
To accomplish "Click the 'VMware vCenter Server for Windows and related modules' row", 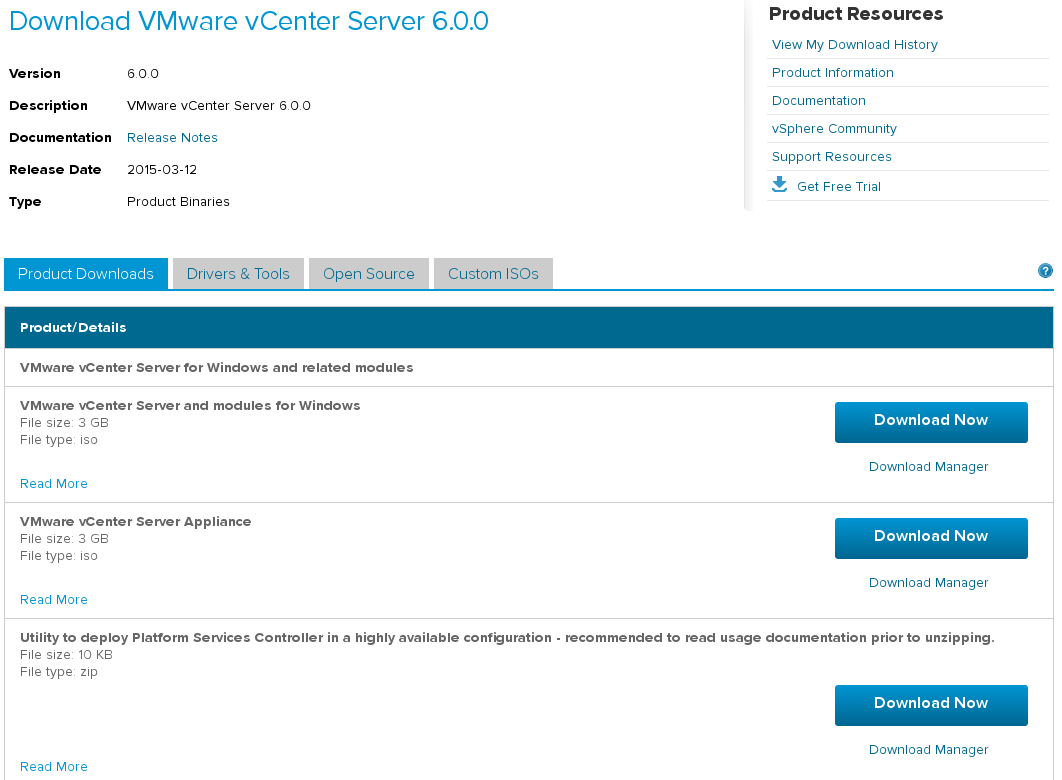I will [x=529, y=368].
